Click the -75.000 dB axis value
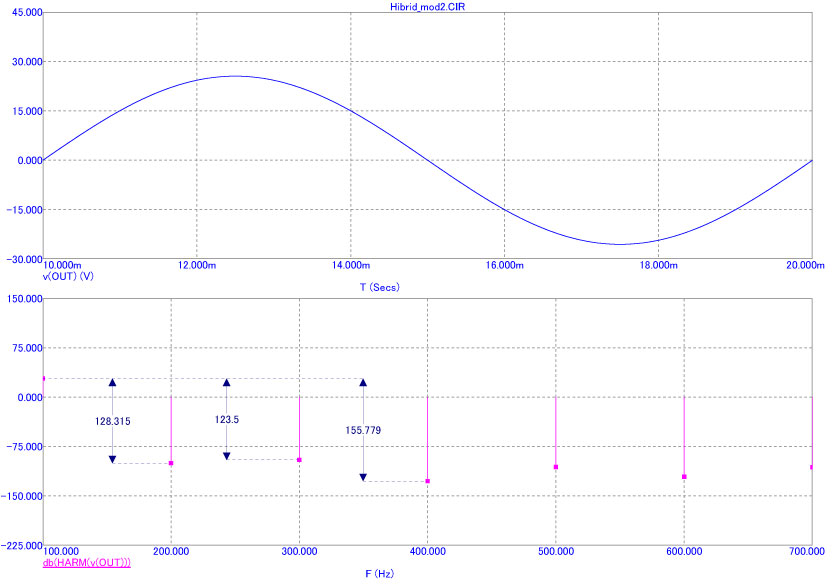 [24, 447]
